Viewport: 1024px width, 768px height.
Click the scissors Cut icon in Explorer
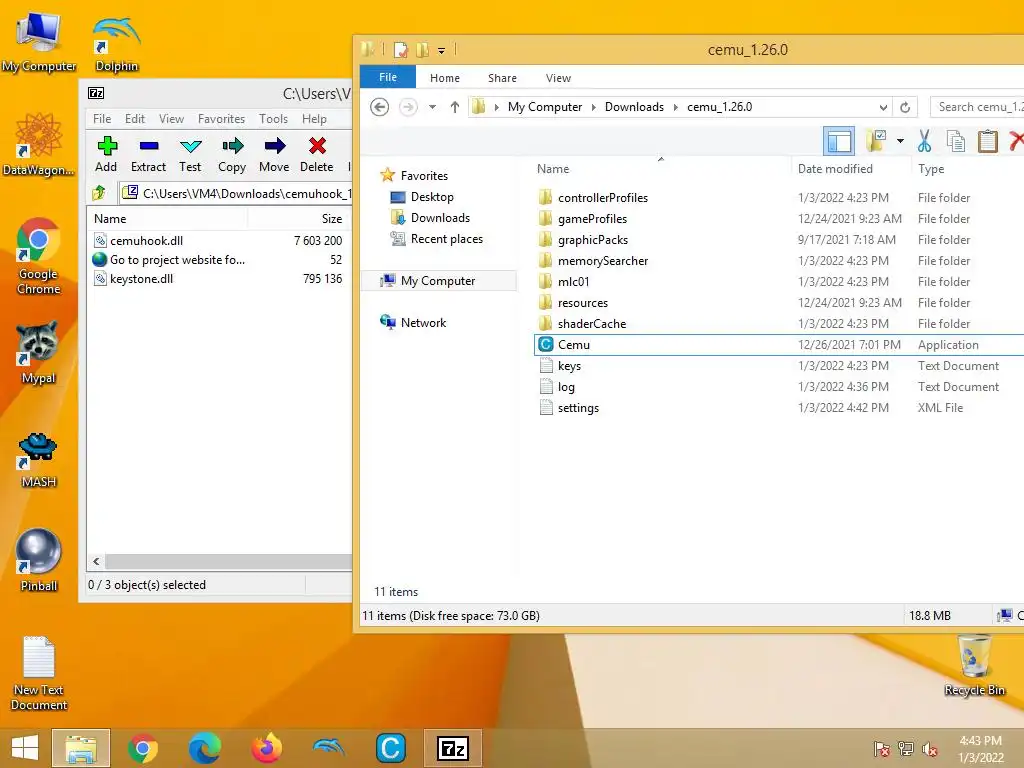[924, 140]
